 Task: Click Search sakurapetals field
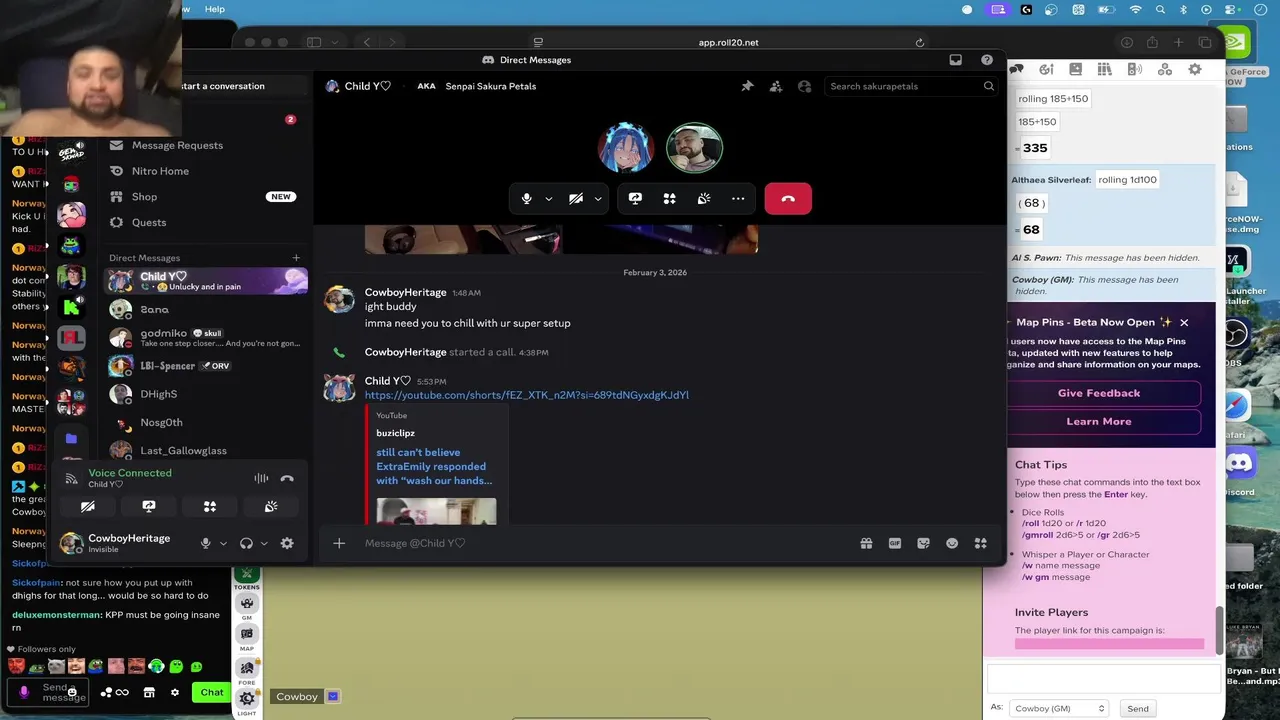point(910,86)
